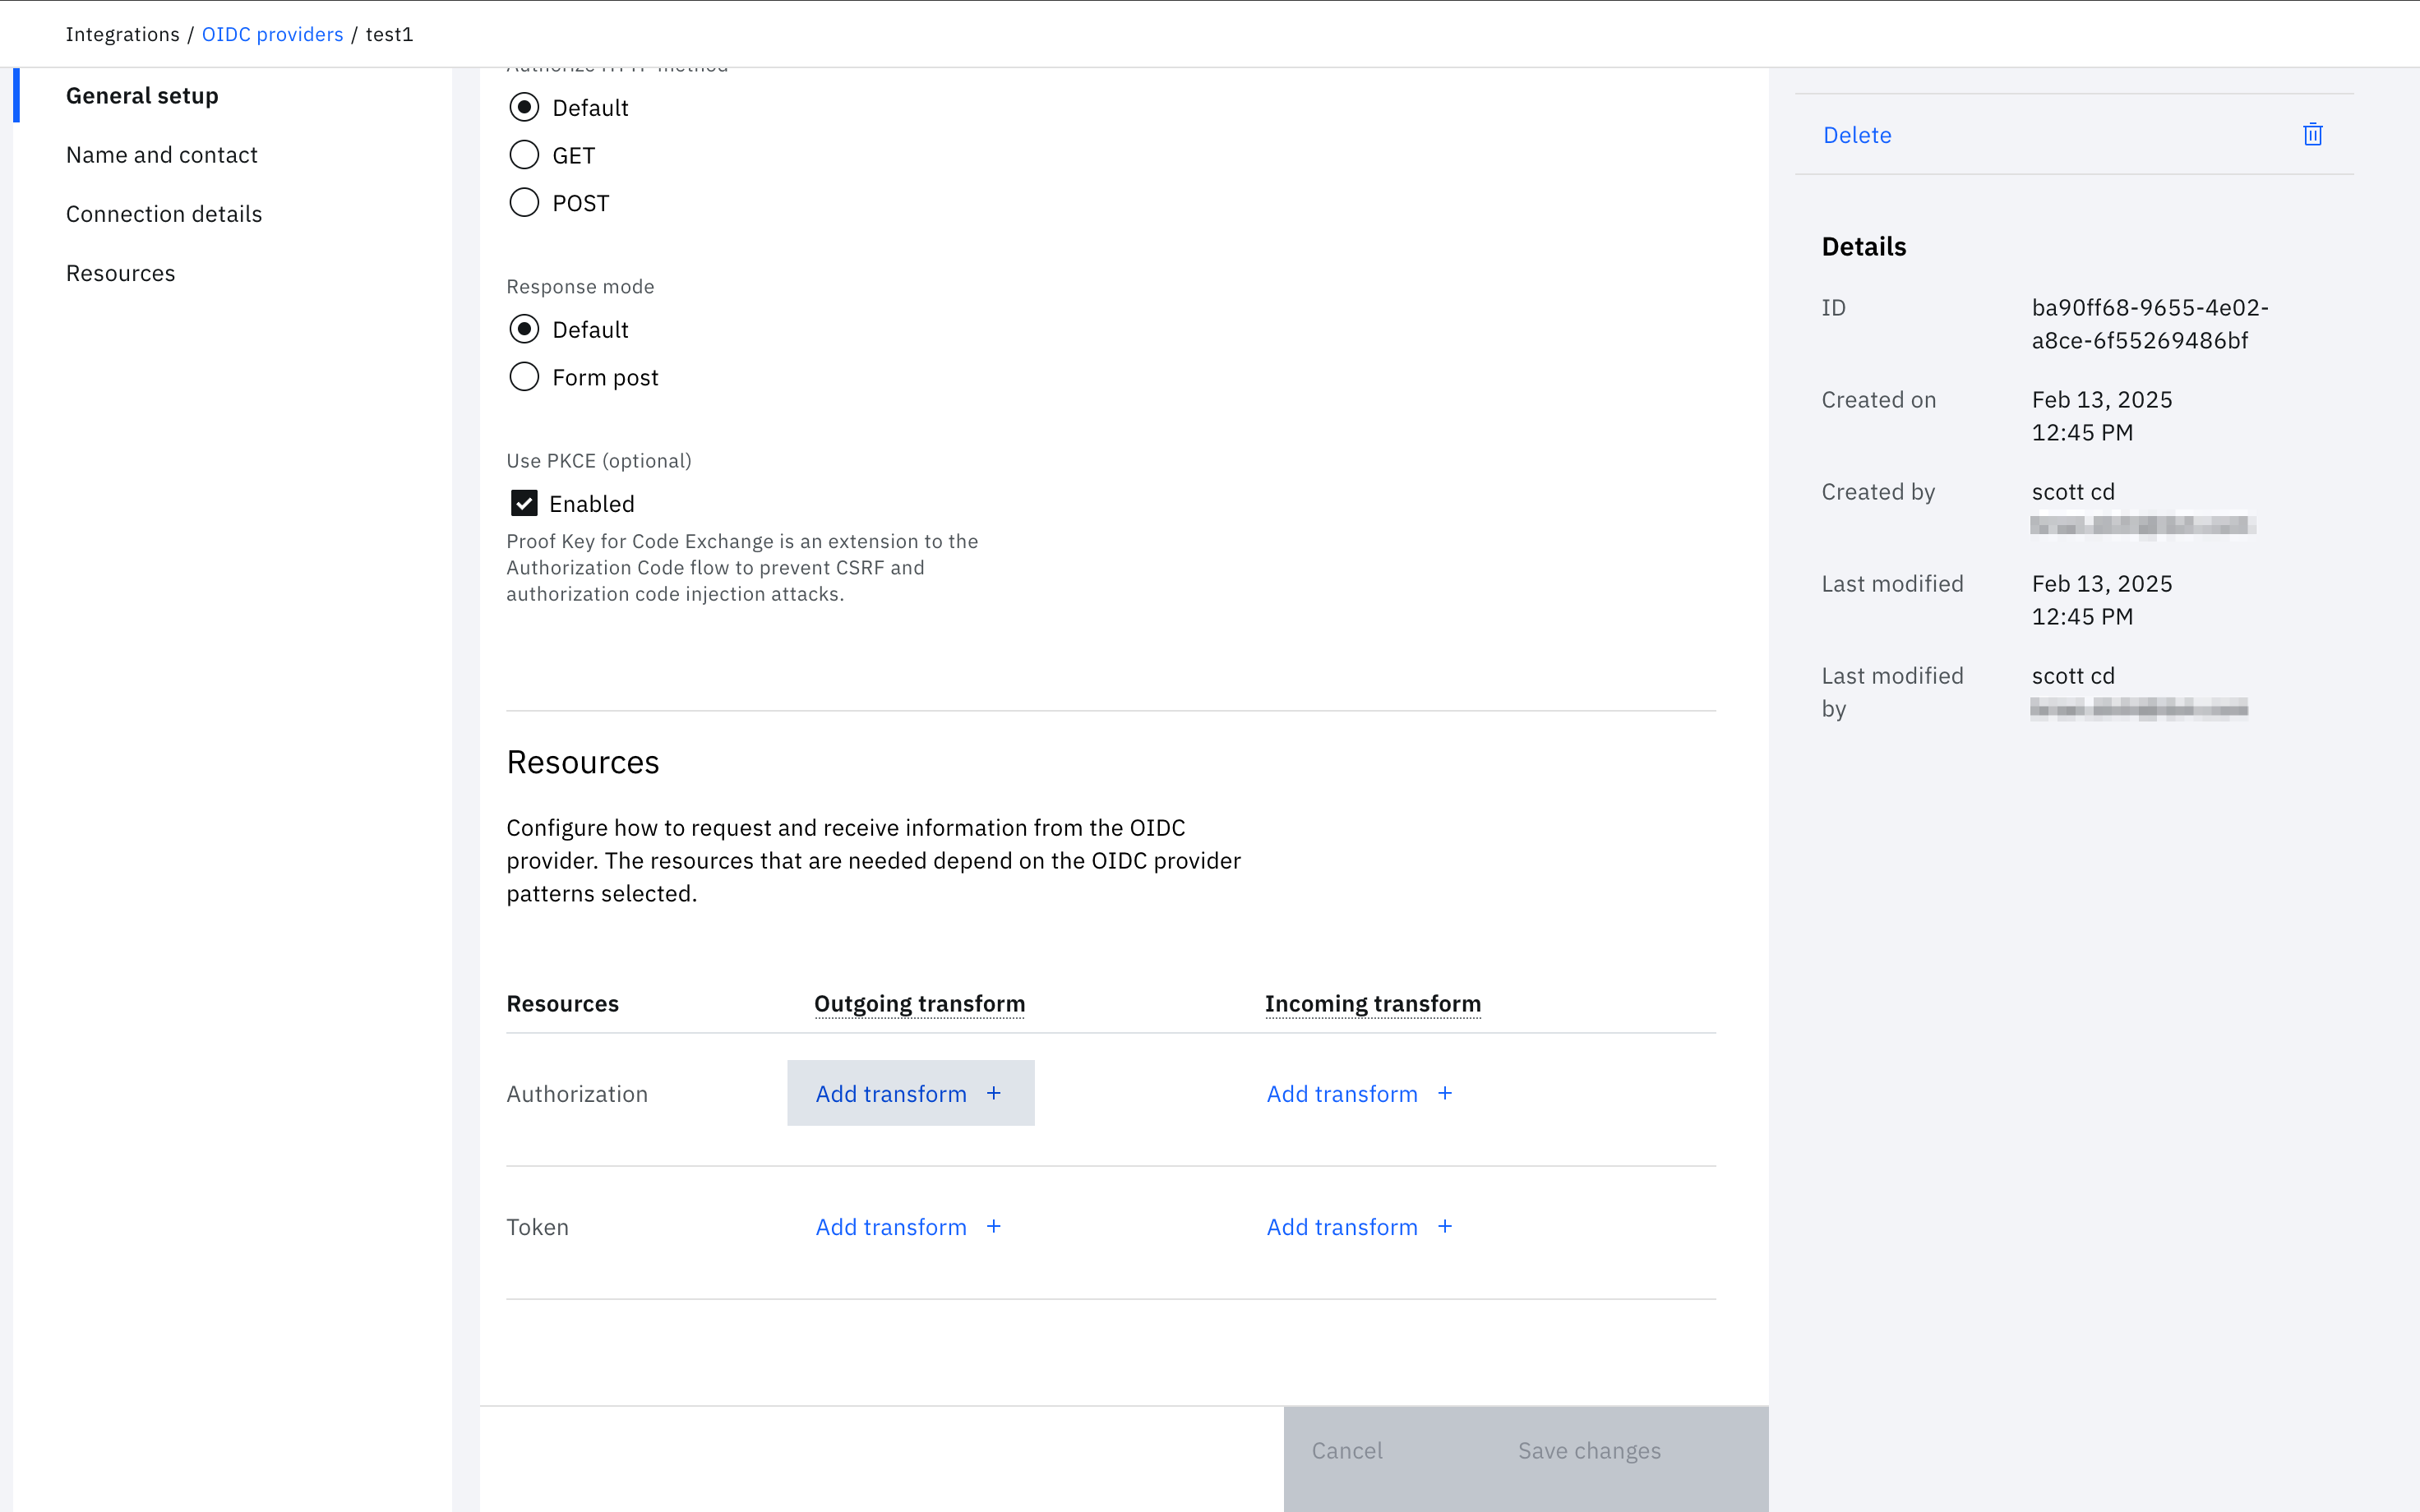Open Connection details in sidebar
The image size is (2420, 1512).
pos(164,214)
